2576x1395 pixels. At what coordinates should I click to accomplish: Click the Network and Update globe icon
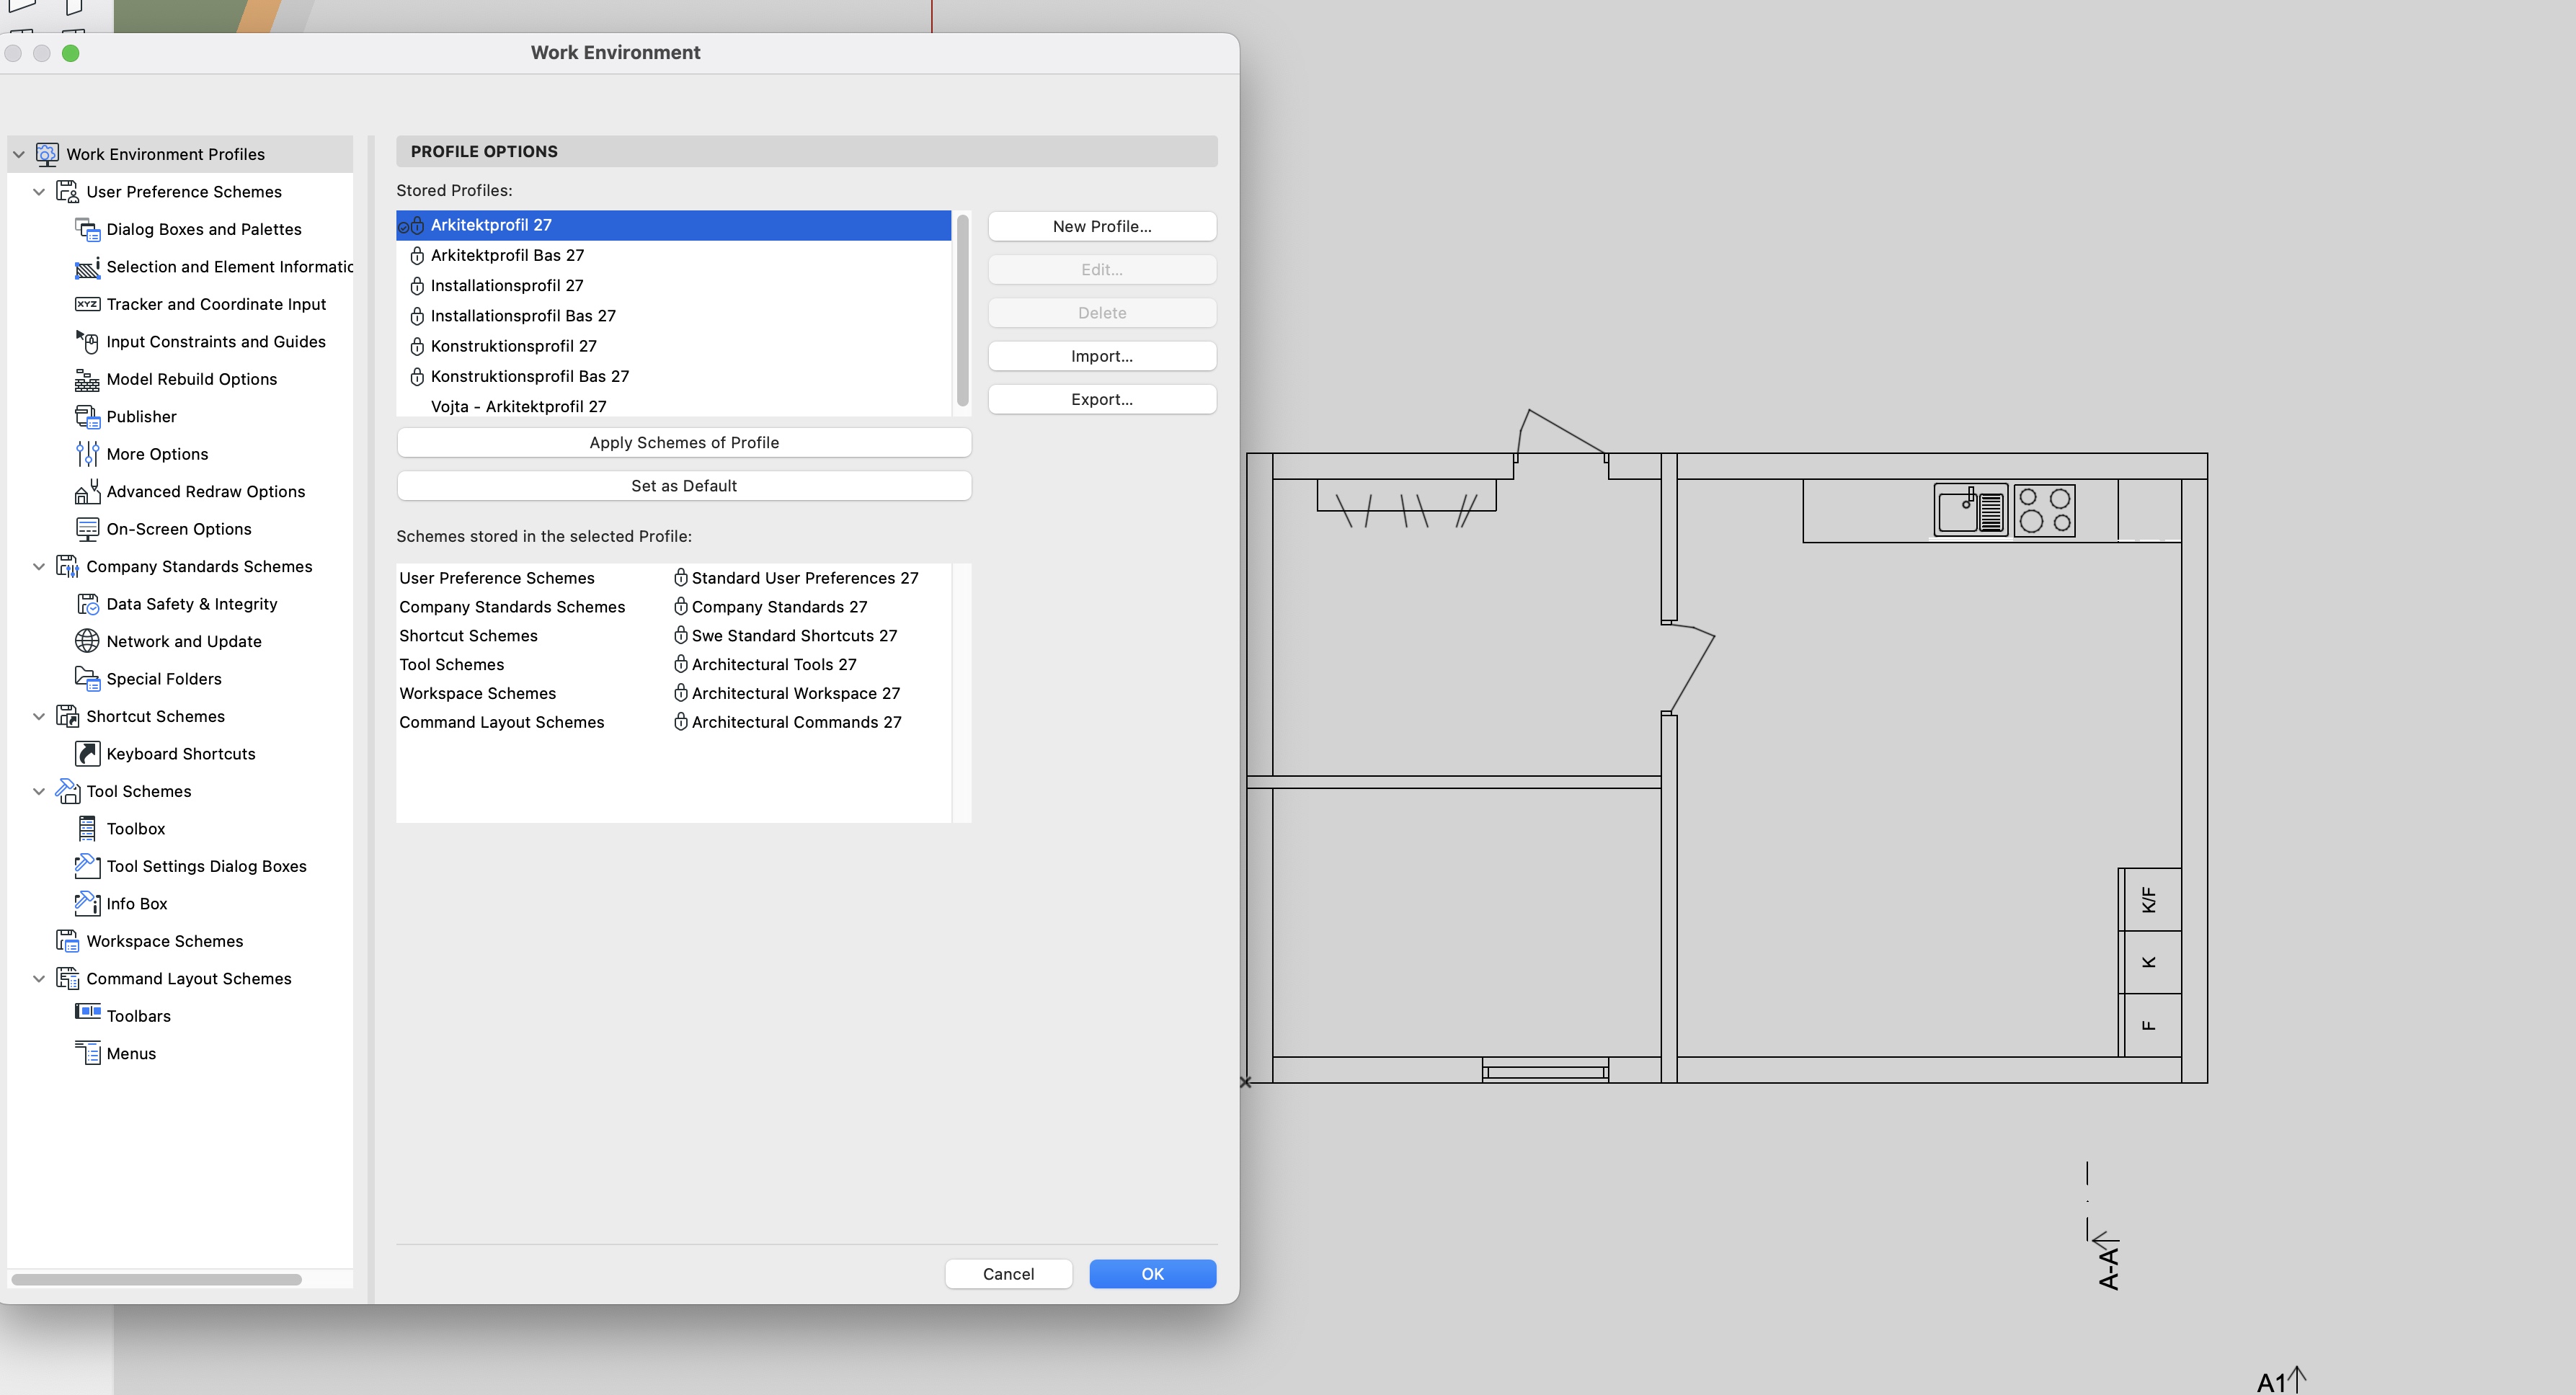click(87, 641)
